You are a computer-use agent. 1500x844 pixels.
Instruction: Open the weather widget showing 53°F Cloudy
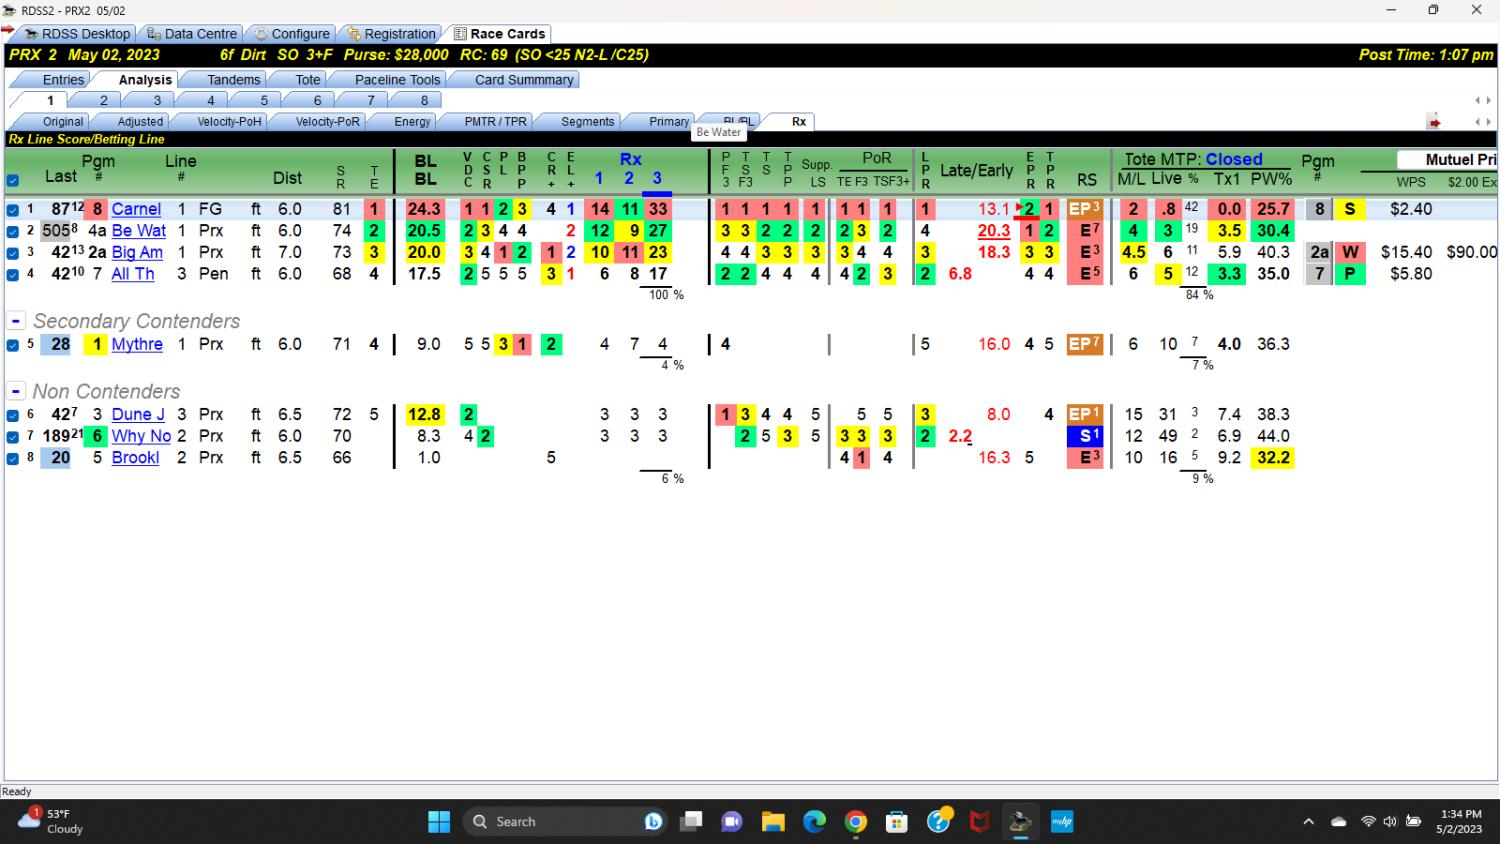point(50,821)
